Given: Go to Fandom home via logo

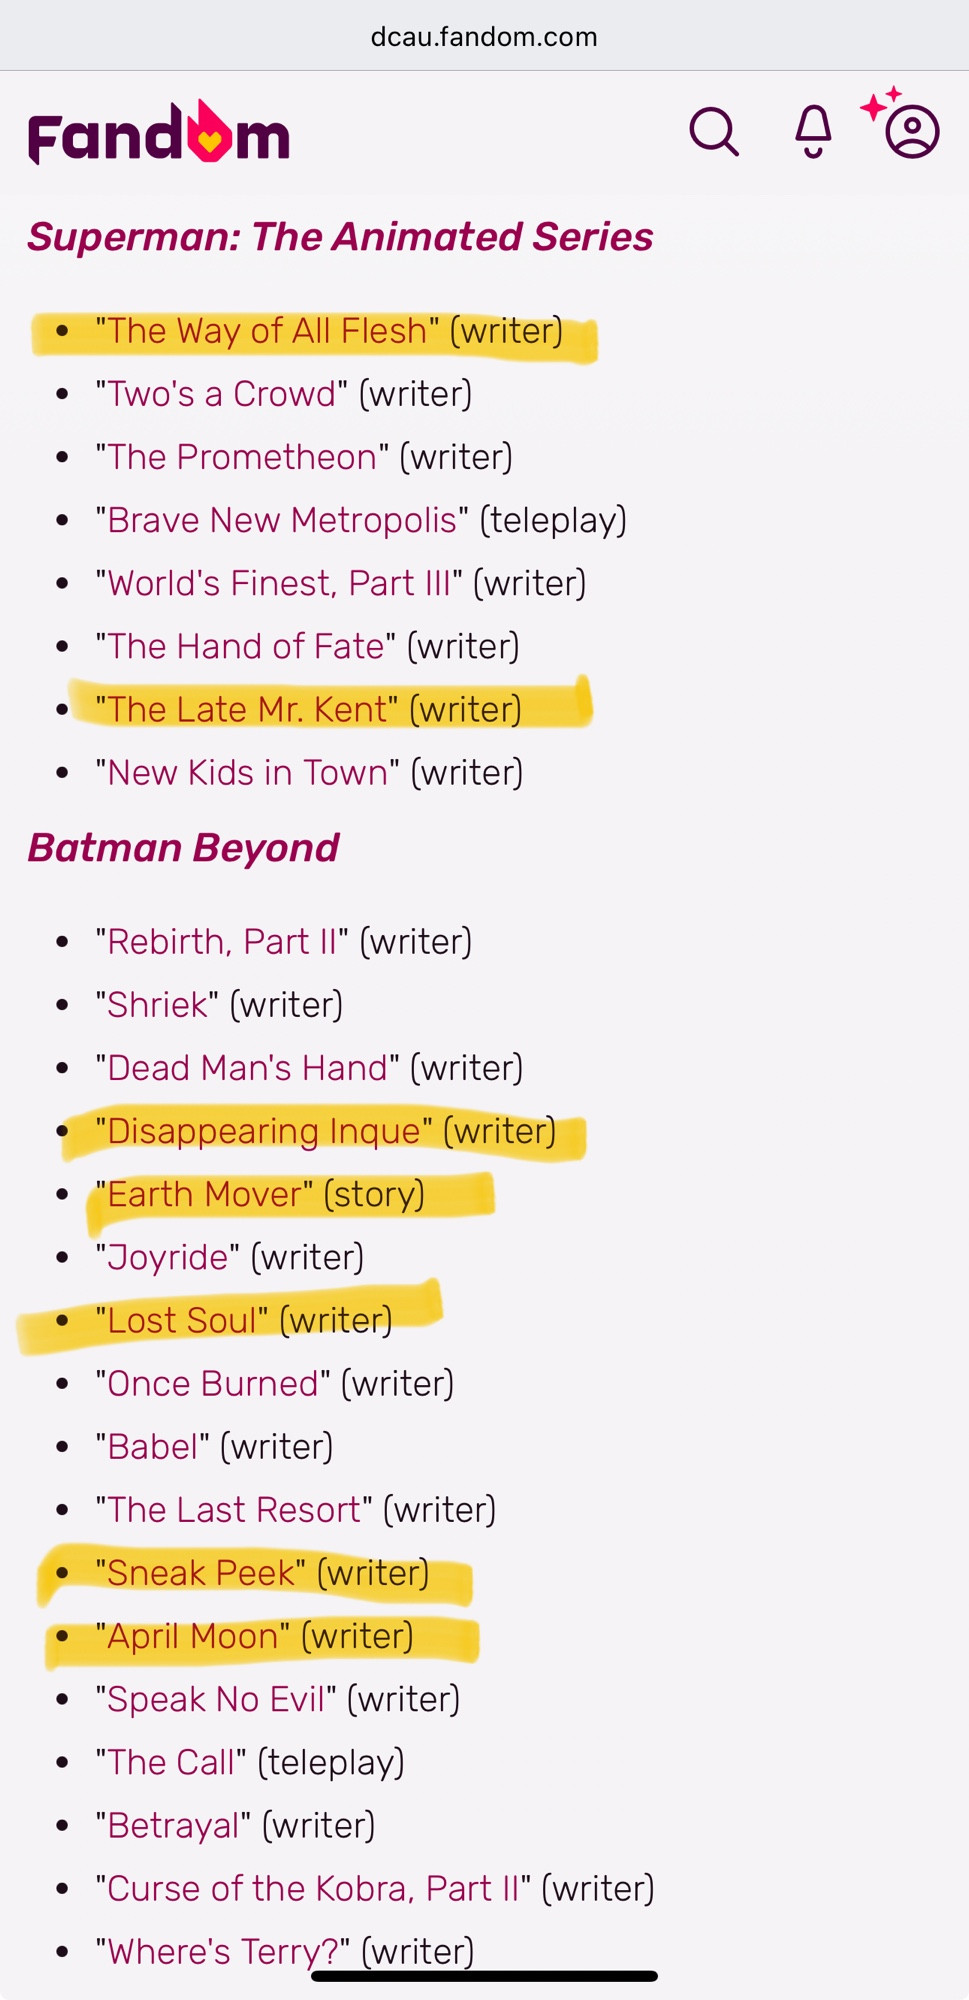Looking at the screenshot, I should point(159,133).
